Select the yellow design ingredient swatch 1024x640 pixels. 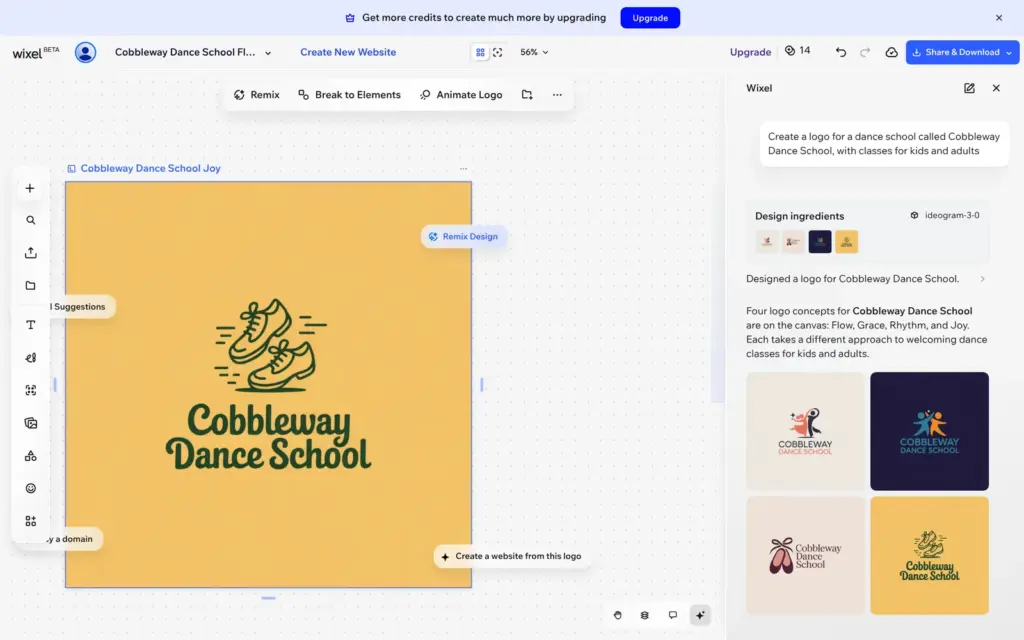tap(846, 242)
